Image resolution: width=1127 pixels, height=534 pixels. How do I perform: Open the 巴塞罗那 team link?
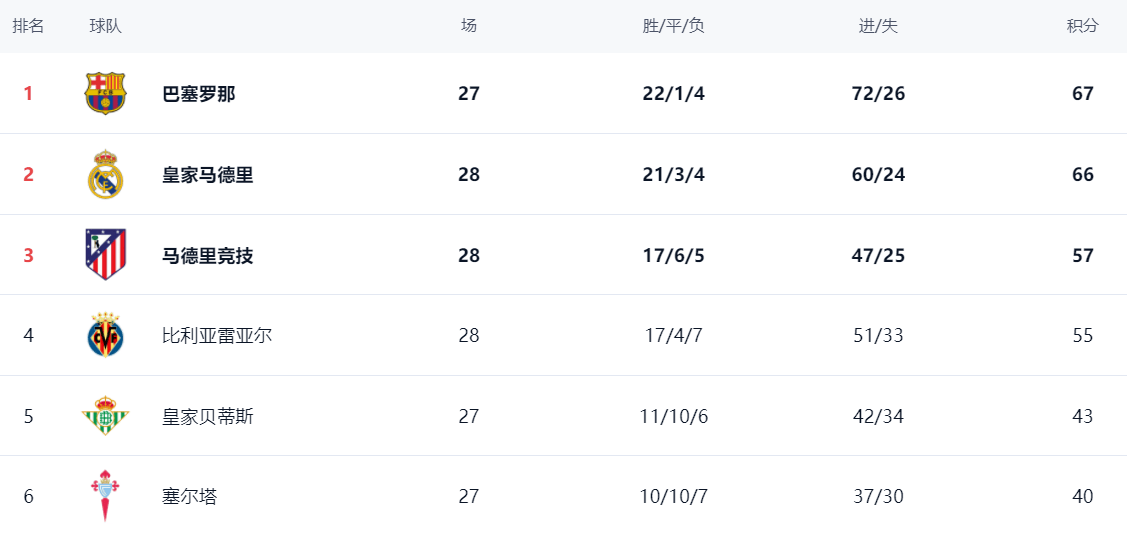[199, 94]
